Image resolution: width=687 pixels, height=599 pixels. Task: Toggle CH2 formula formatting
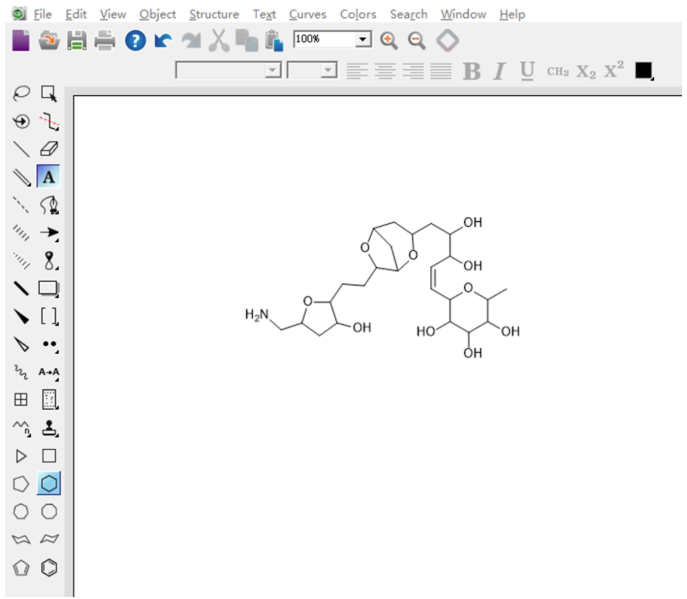[558, 71]
